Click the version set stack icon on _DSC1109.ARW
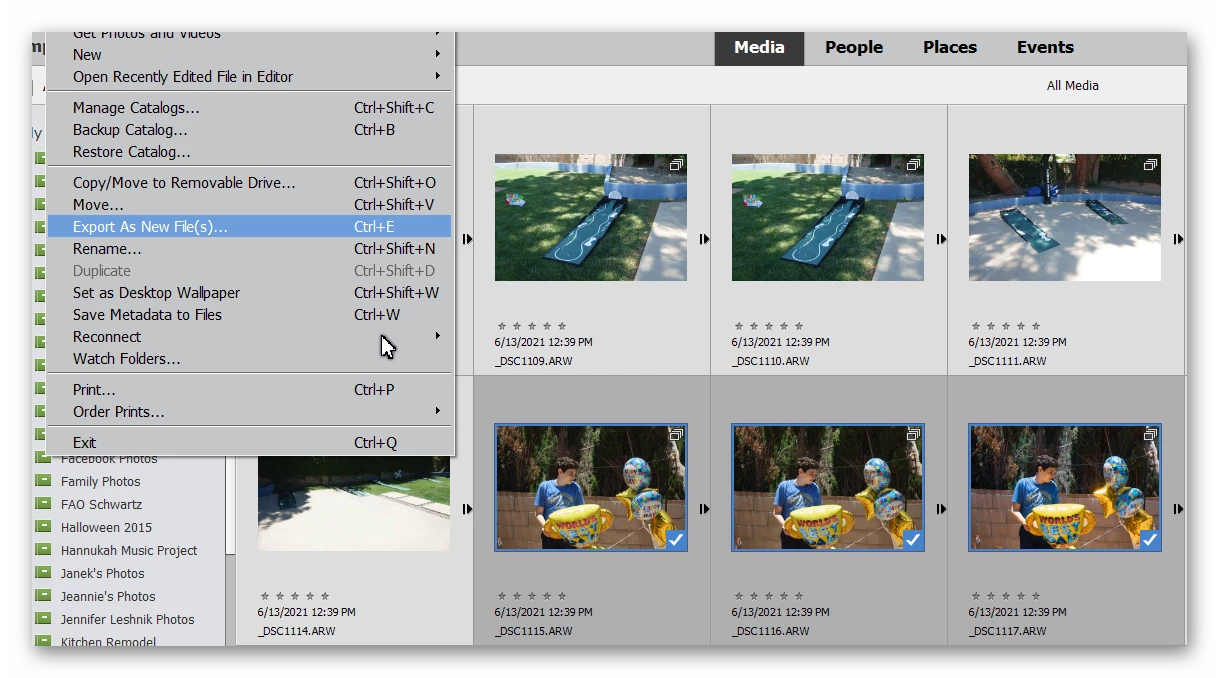Viewport: 1219px width, 678px height. pyautogui.click(x=677, y=164)
